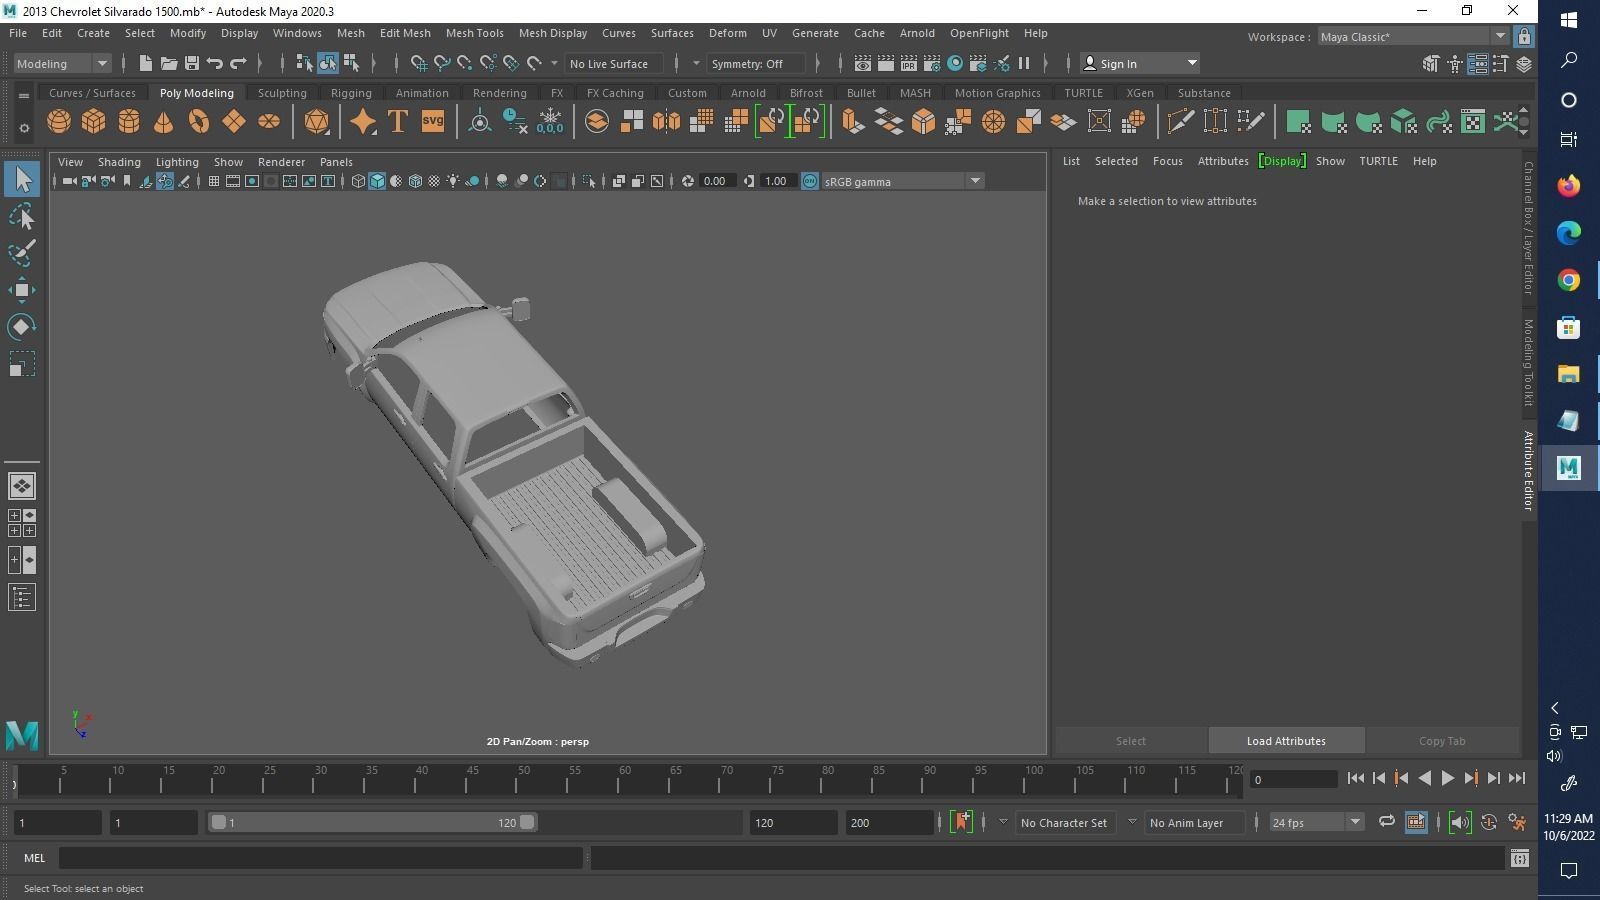Create a polygon torus from the shelf
Screen dimensions: 1600x900
point(199,122)
